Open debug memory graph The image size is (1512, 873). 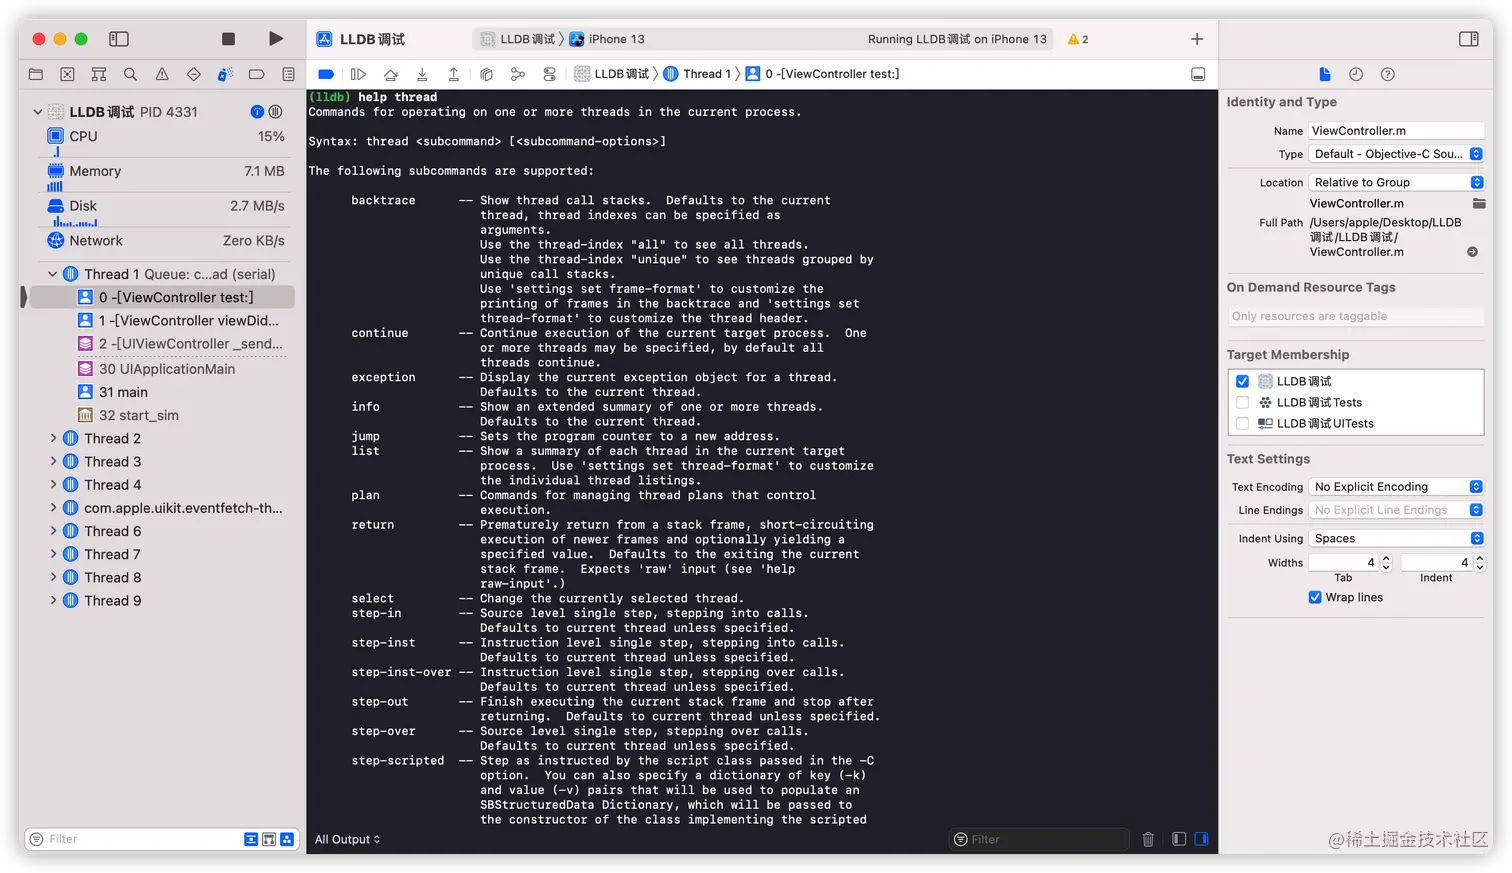[x=518, y=74]
